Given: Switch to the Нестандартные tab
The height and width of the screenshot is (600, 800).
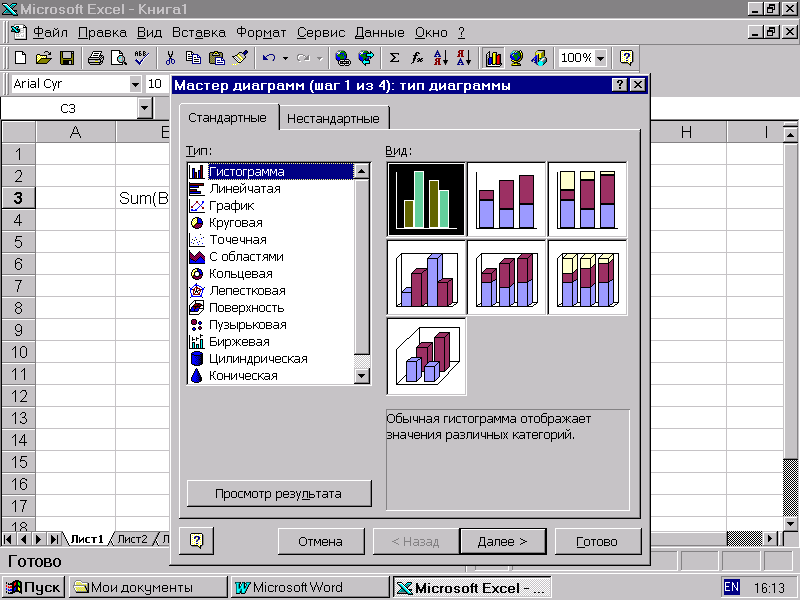Looking at the screenshot, I should coord(333,118).
